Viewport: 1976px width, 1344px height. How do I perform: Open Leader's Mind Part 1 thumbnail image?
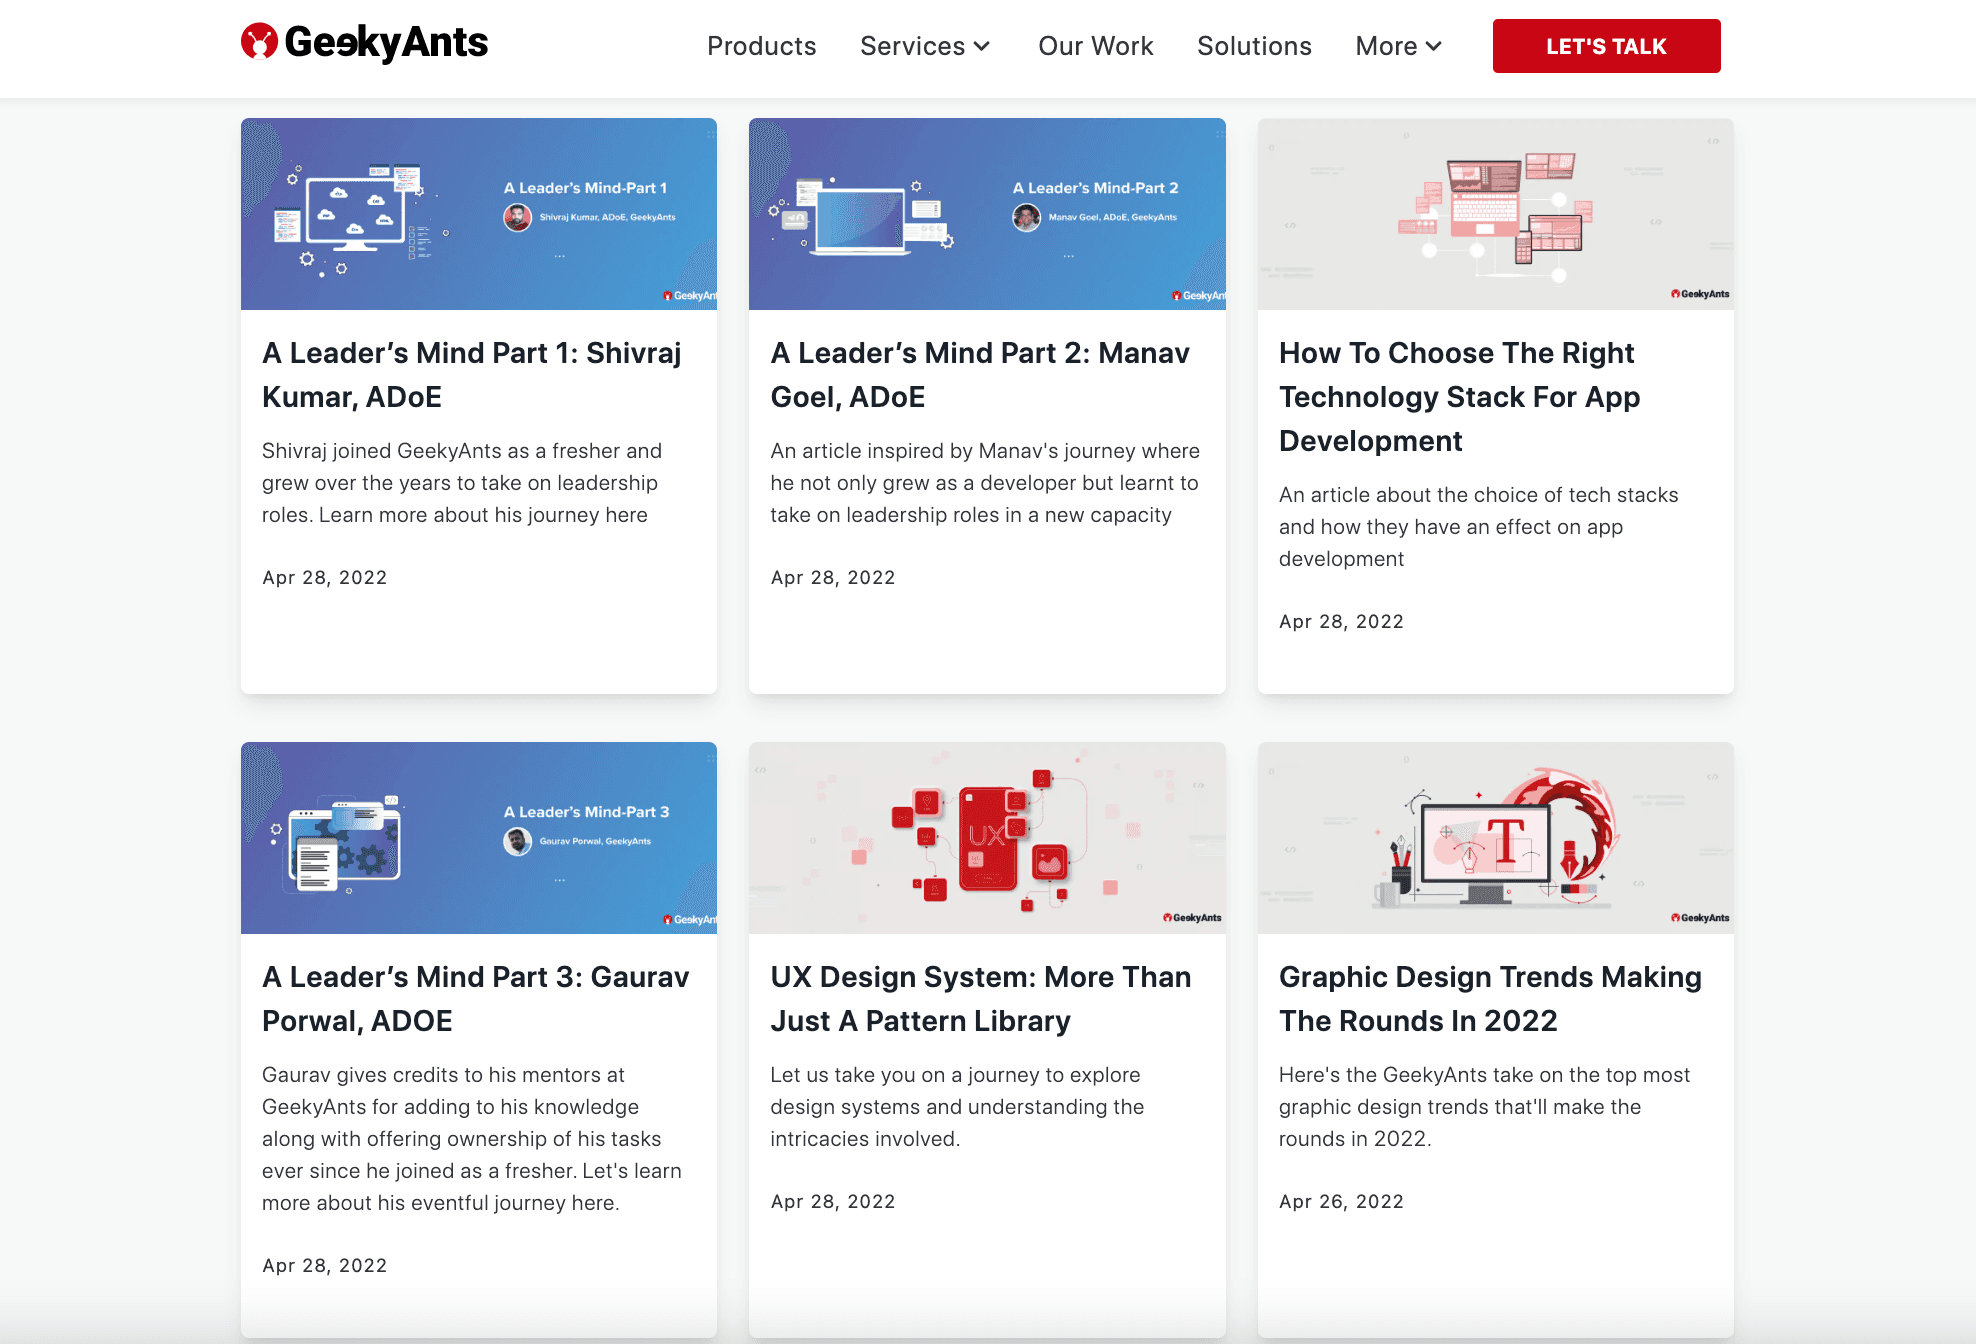point(478,214)
